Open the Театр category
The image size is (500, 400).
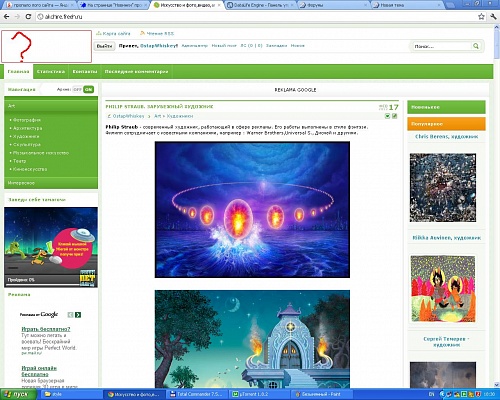[x=19, y=161]
